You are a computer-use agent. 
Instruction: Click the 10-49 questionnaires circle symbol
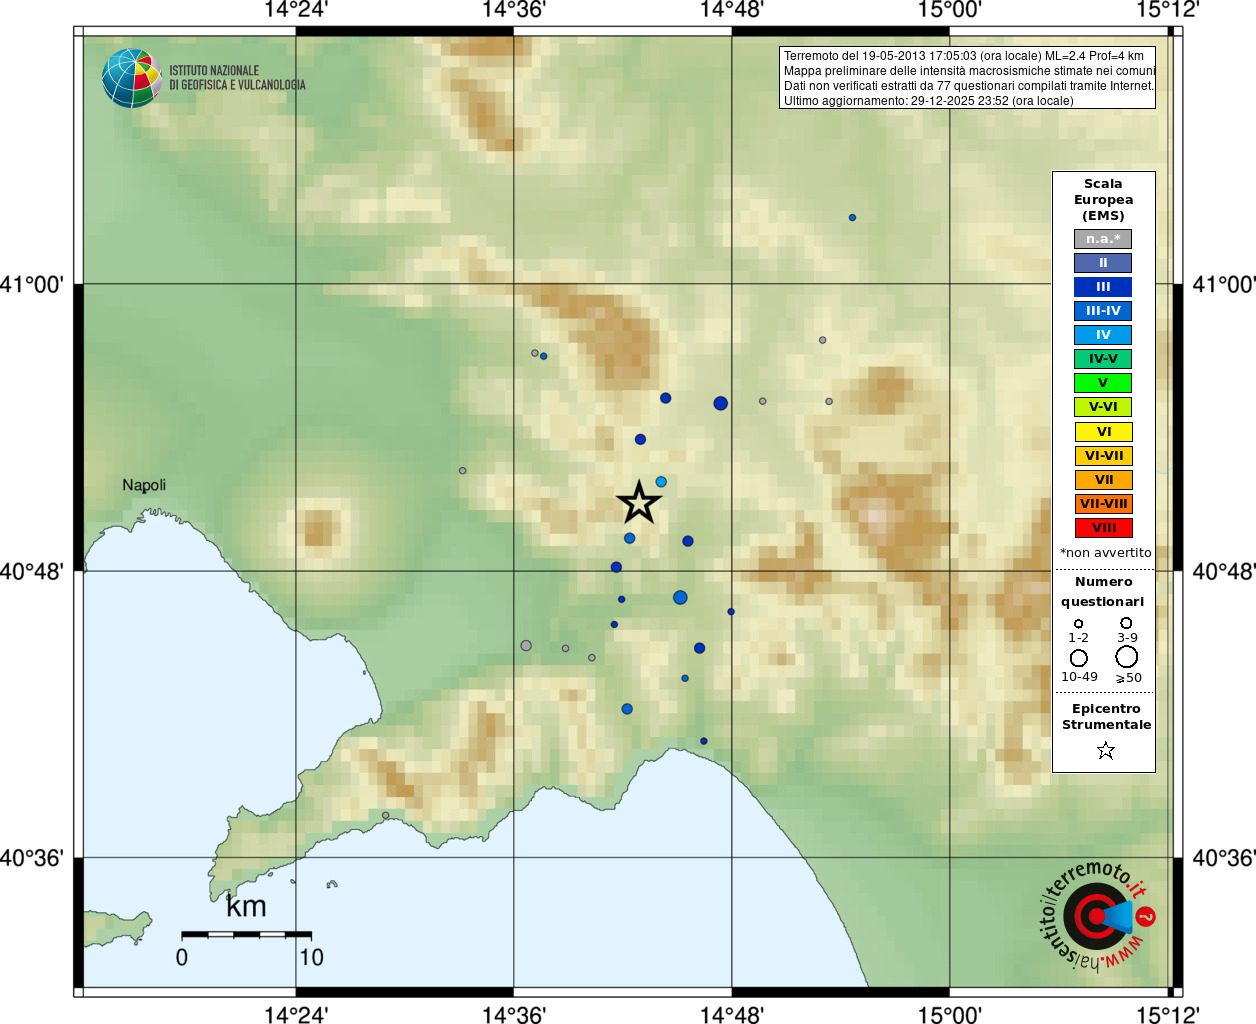click(1079, 658)
